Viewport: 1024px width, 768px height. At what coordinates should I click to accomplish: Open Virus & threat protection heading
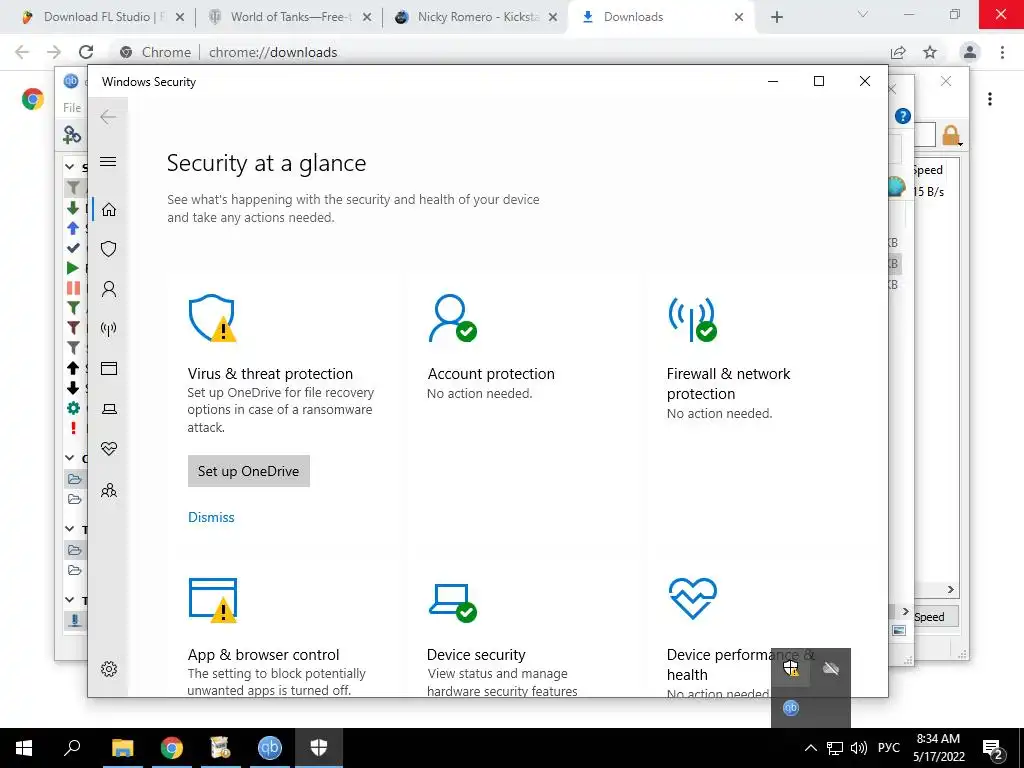270,374
